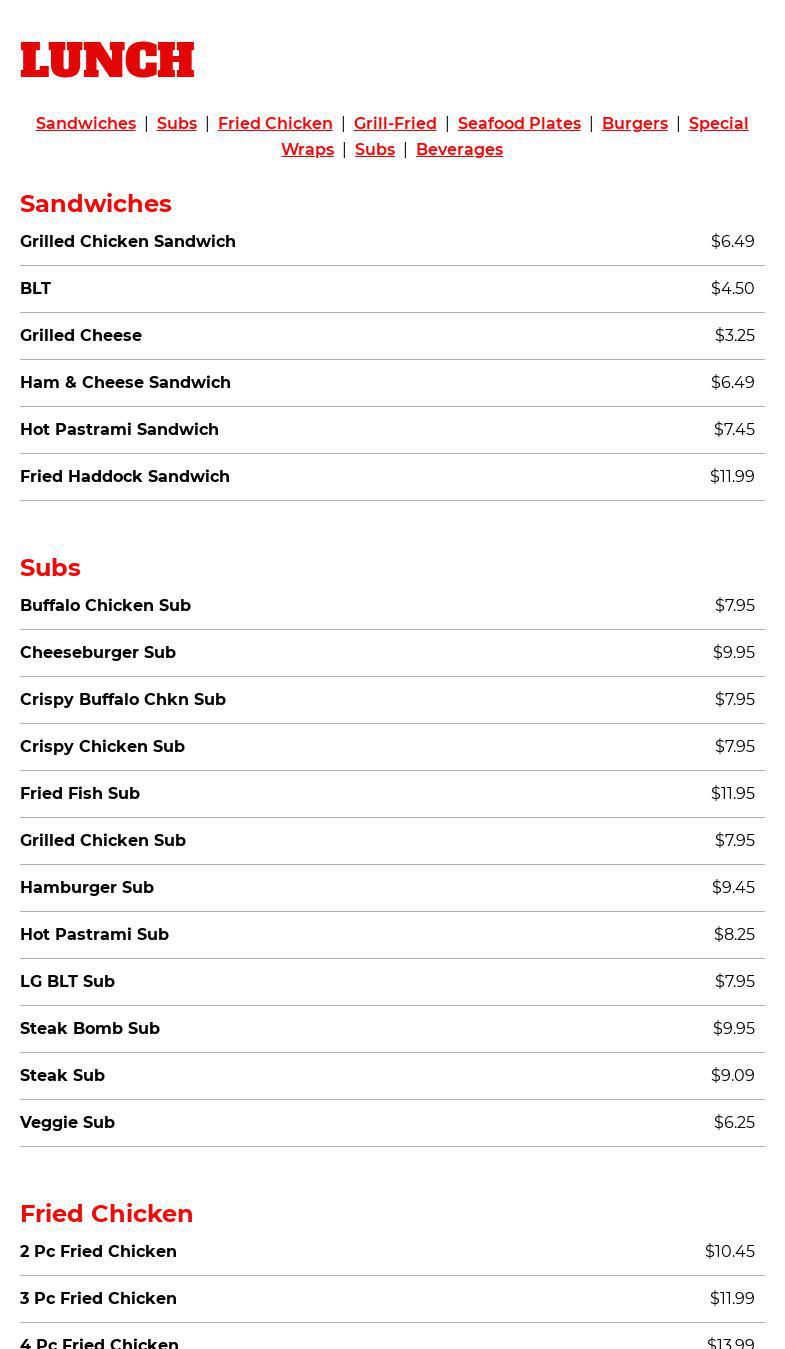This screenshot has width=785, height=1349.
Task: Click the Buffalo Chicken Sub item
Action: click(x=105, y=605)
